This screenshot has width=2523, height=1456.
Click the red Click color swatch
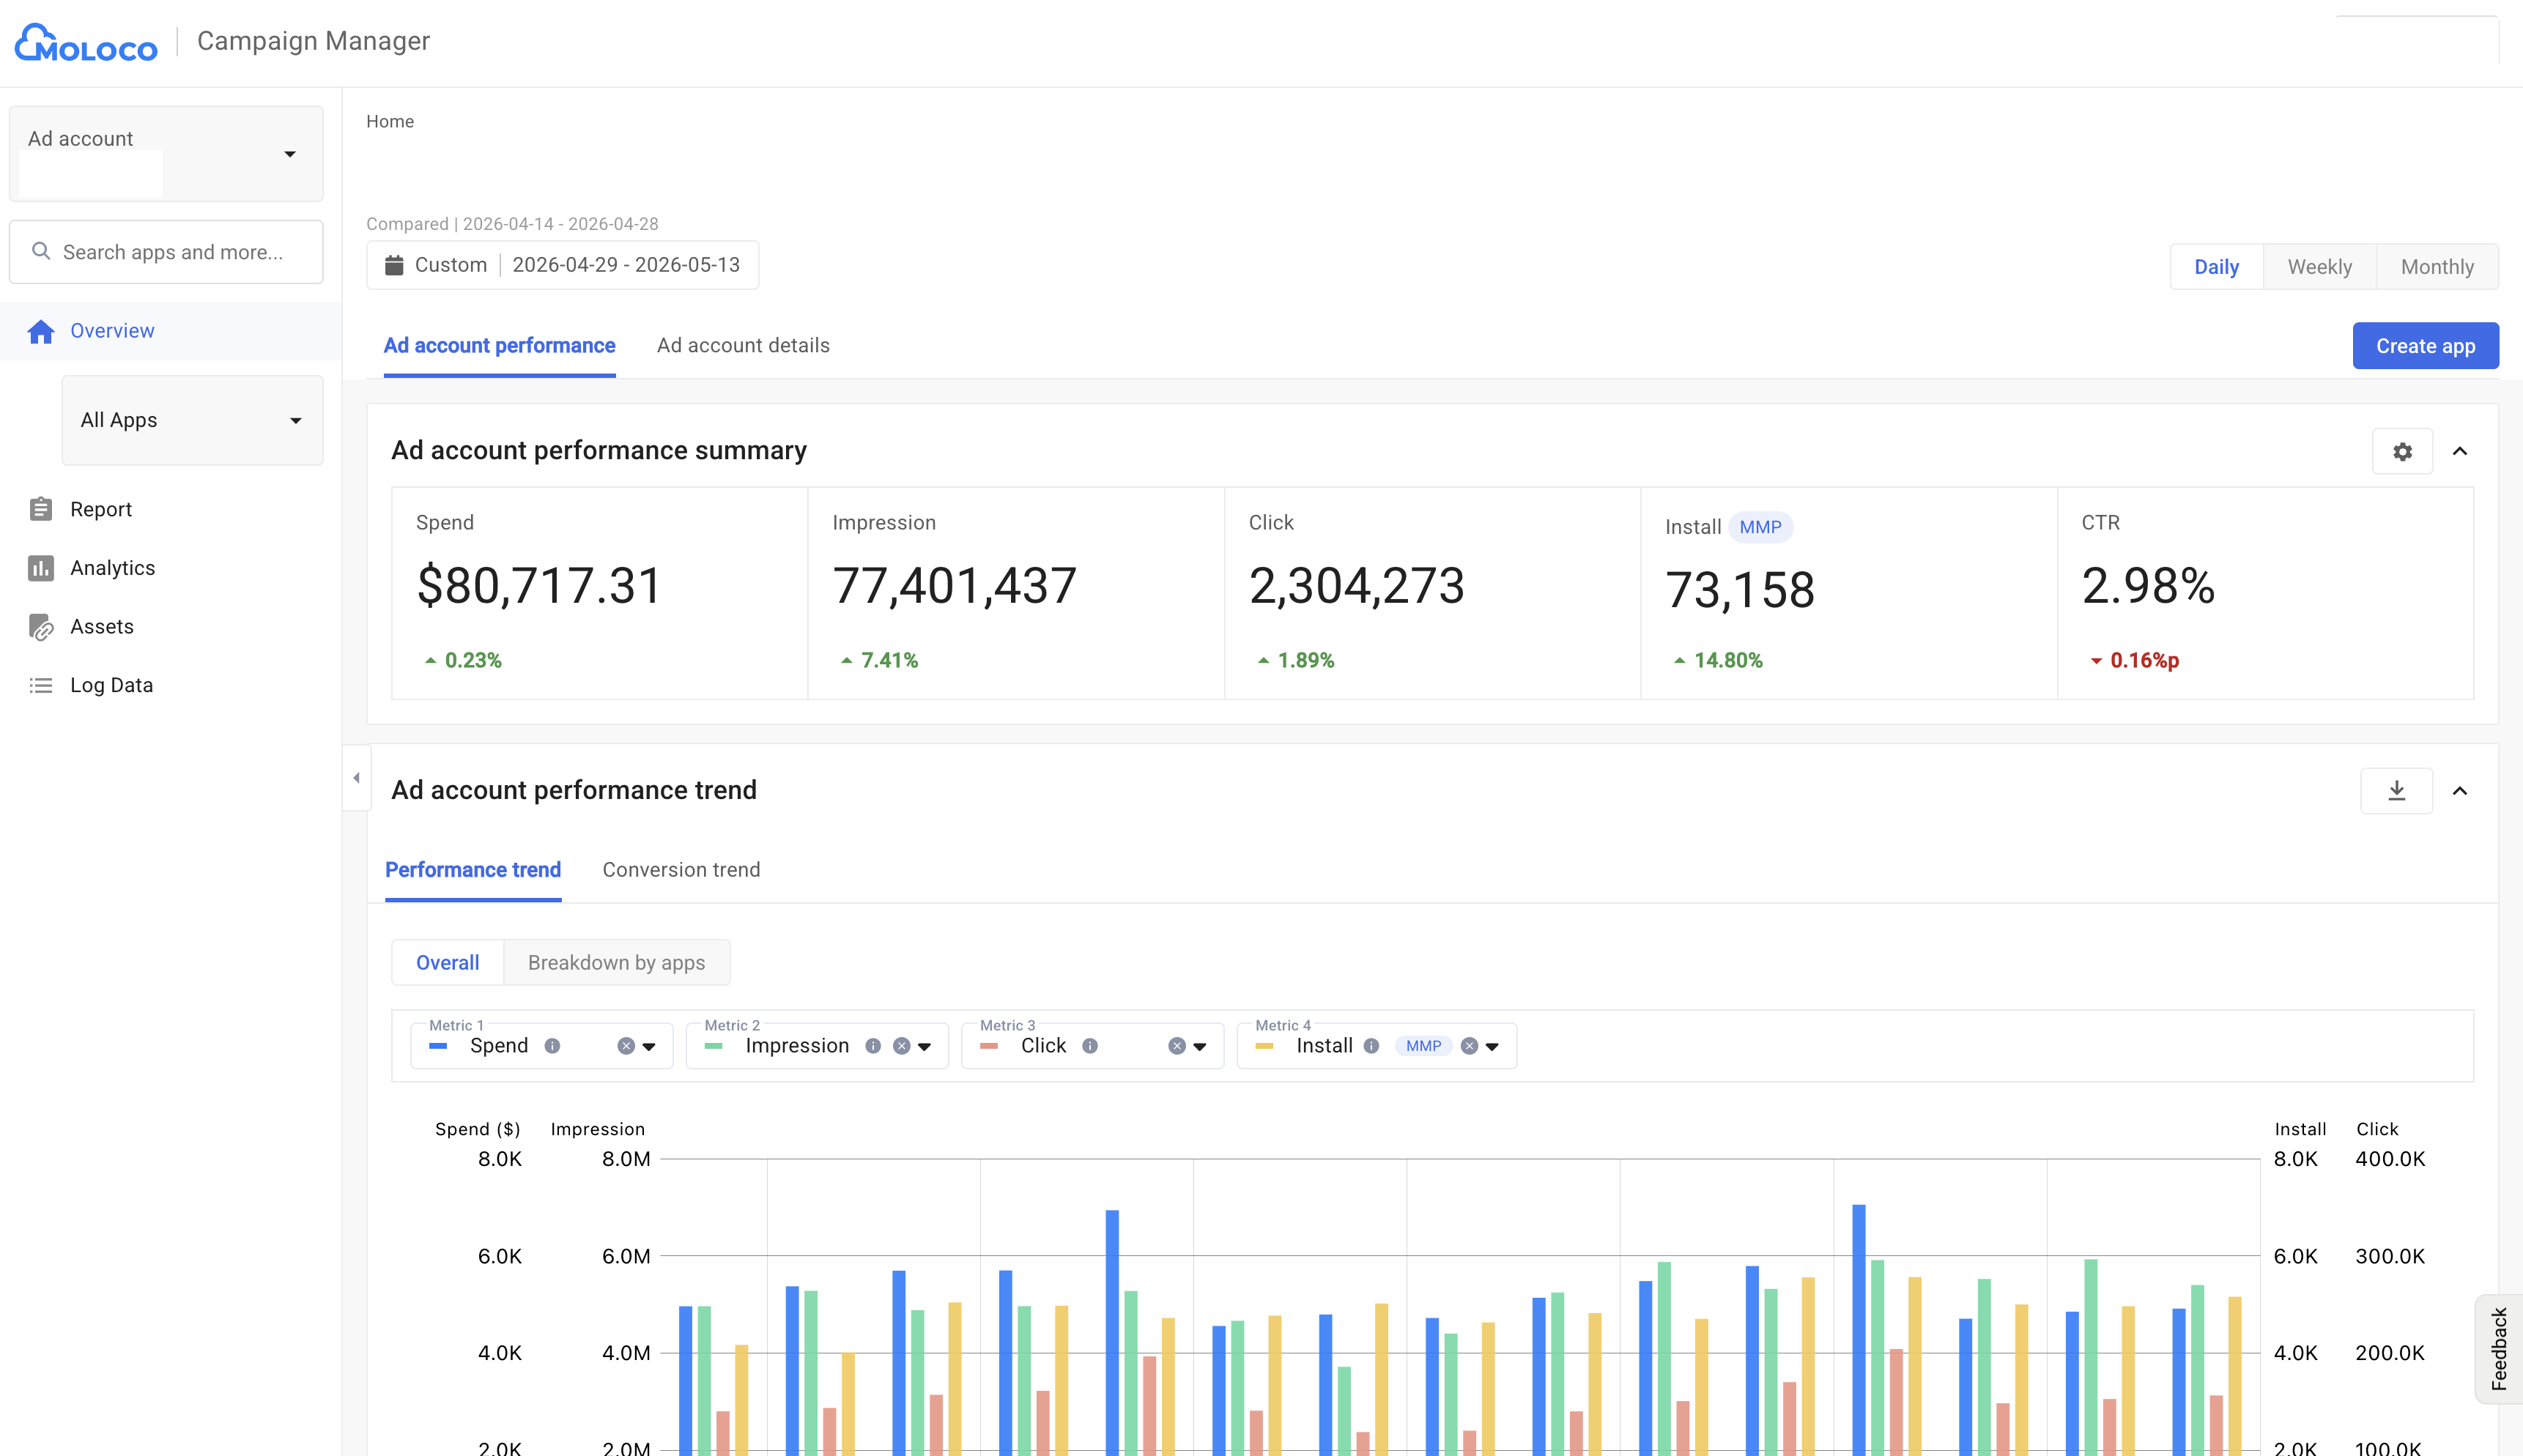[989, 1046]
